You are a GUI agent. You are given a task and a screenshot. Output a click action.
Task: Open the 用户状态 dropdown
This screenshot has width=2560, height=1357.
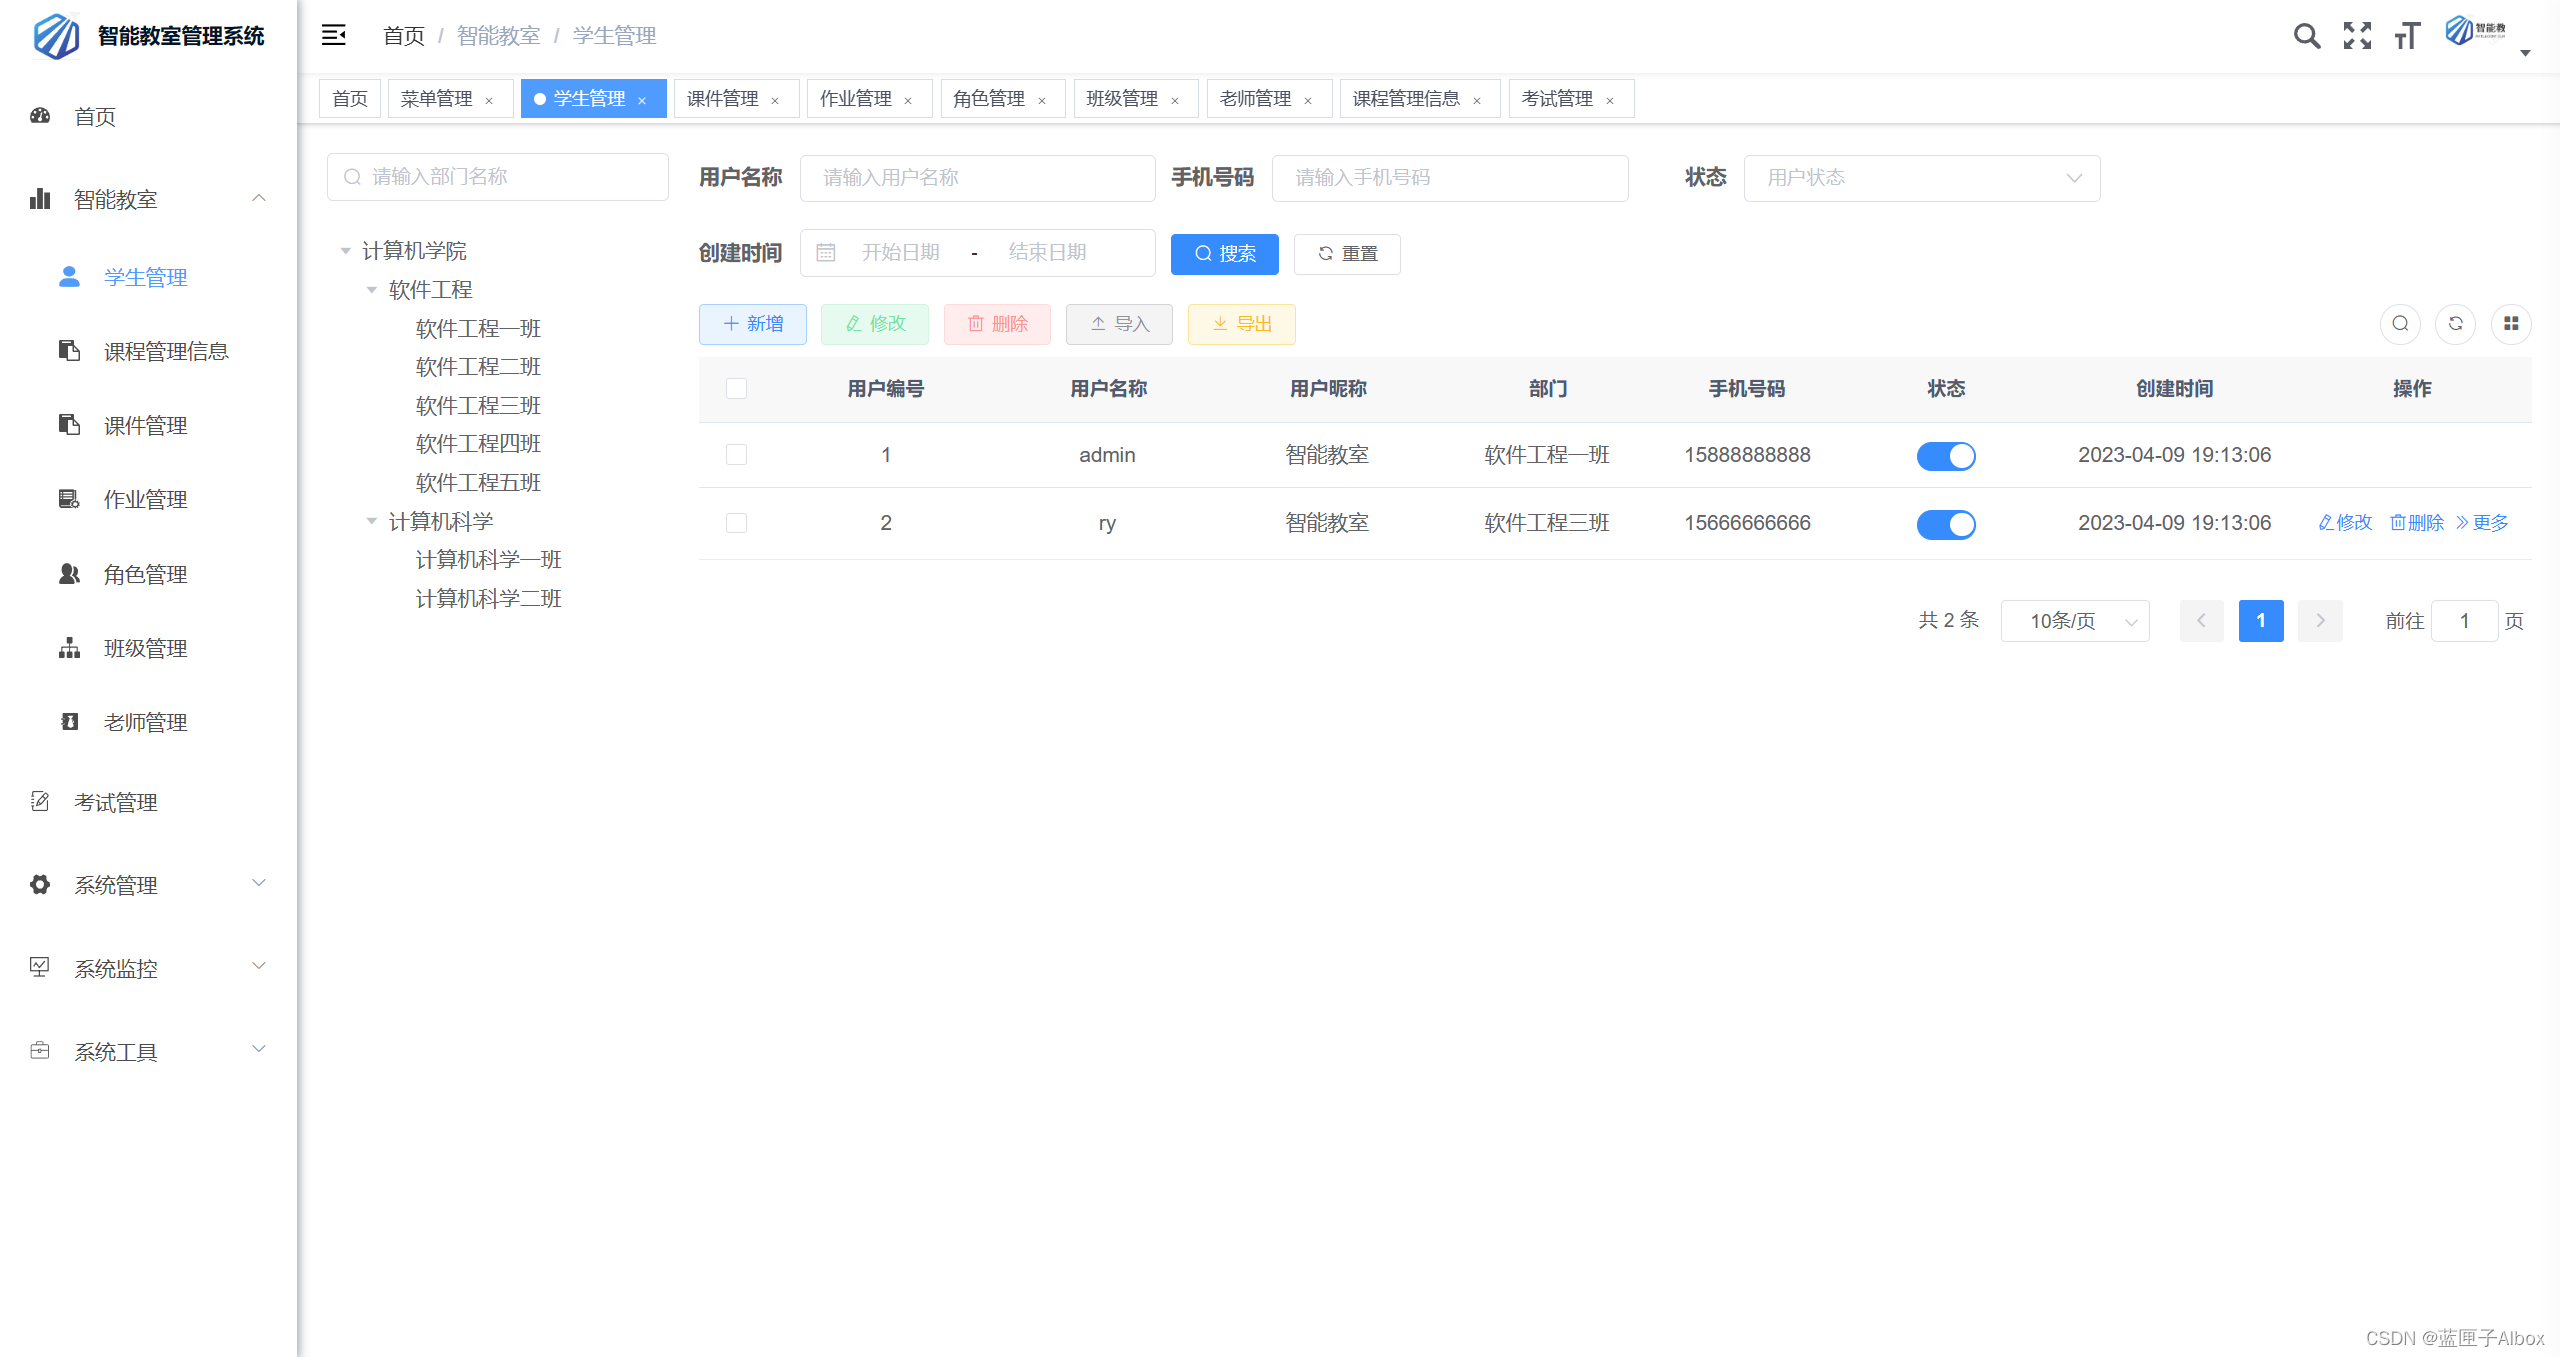coord(1921,178)
